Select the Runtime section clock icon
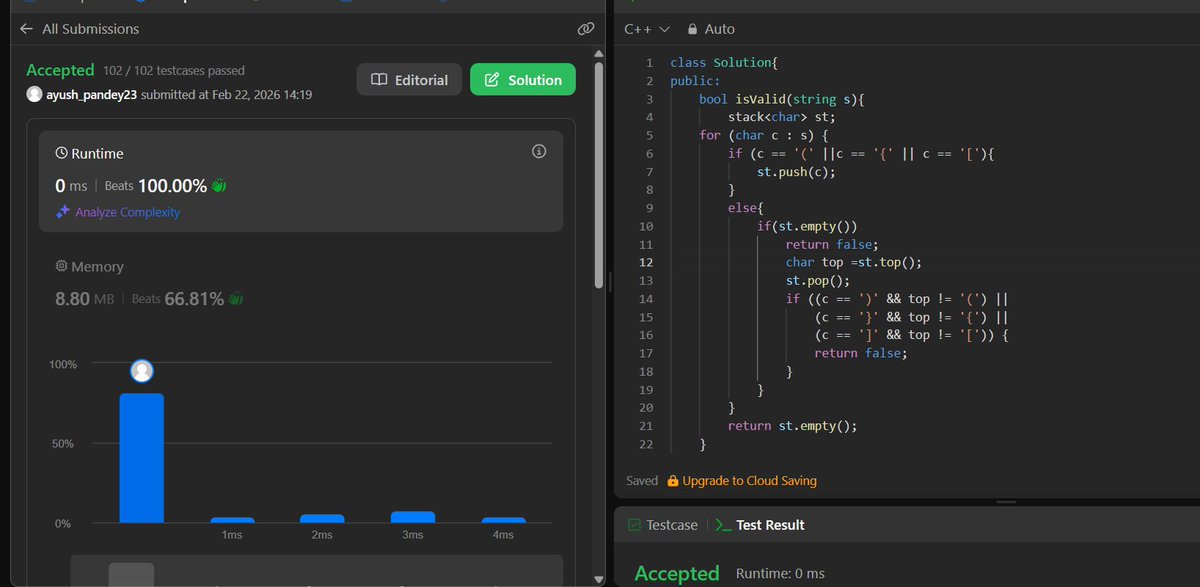The width and height of the screenshot is (1200, 587). (x=61, y=154)
